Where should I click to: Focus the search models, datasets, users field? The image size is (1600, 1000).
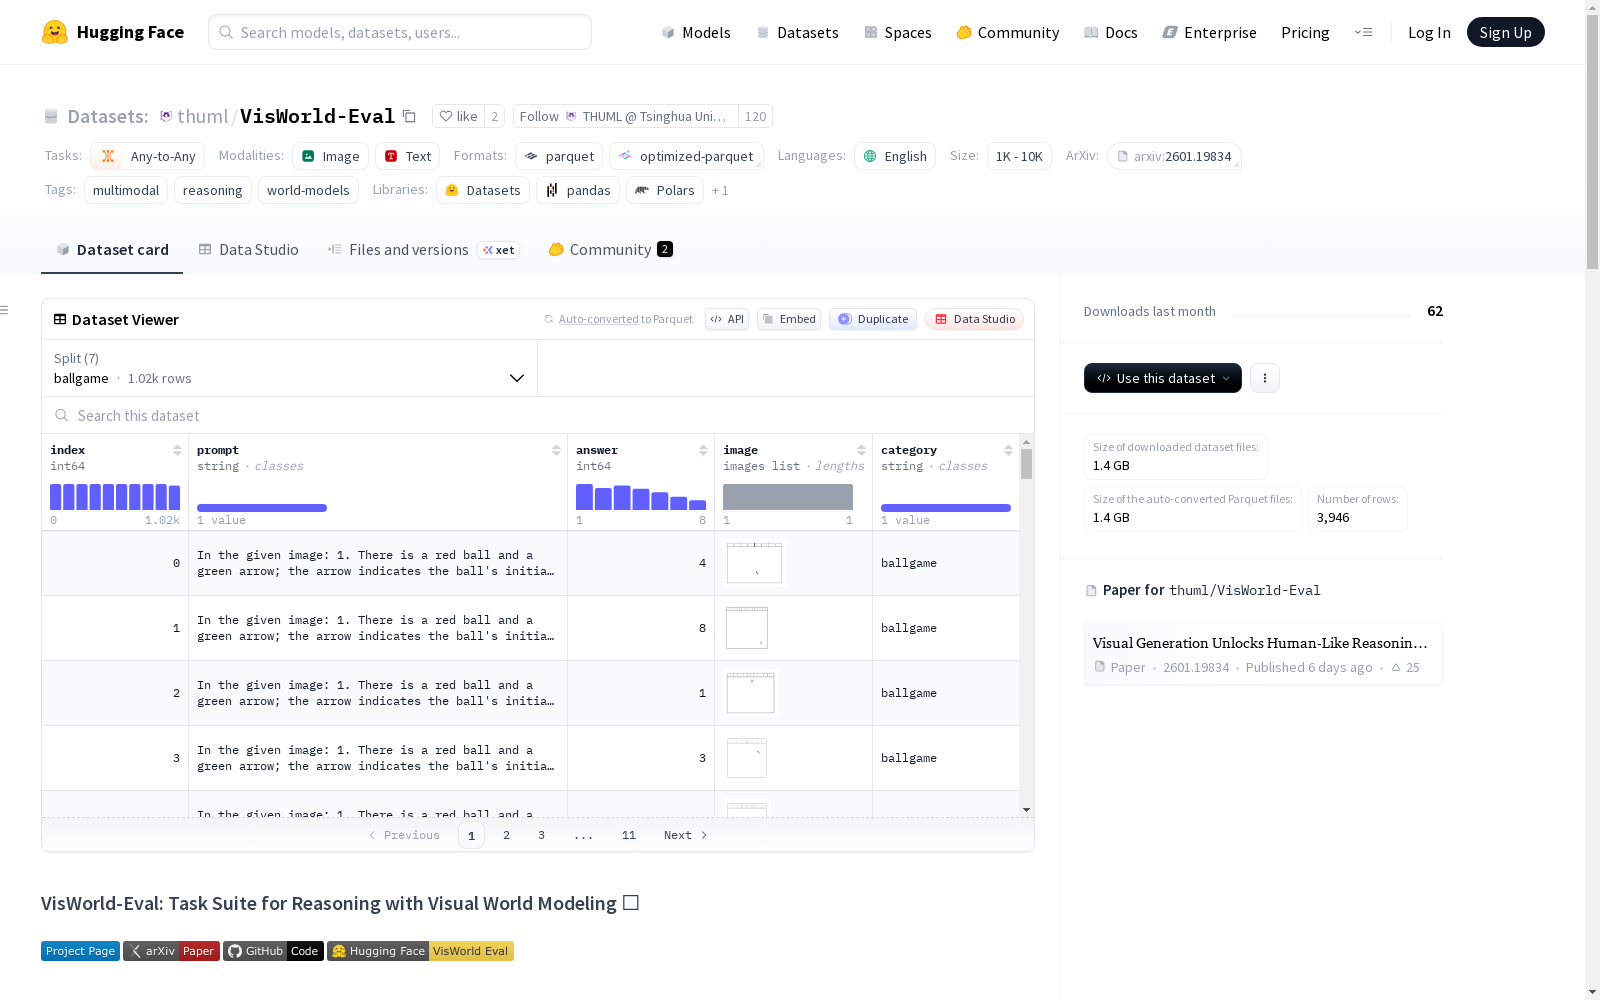[x=400, y=32]
